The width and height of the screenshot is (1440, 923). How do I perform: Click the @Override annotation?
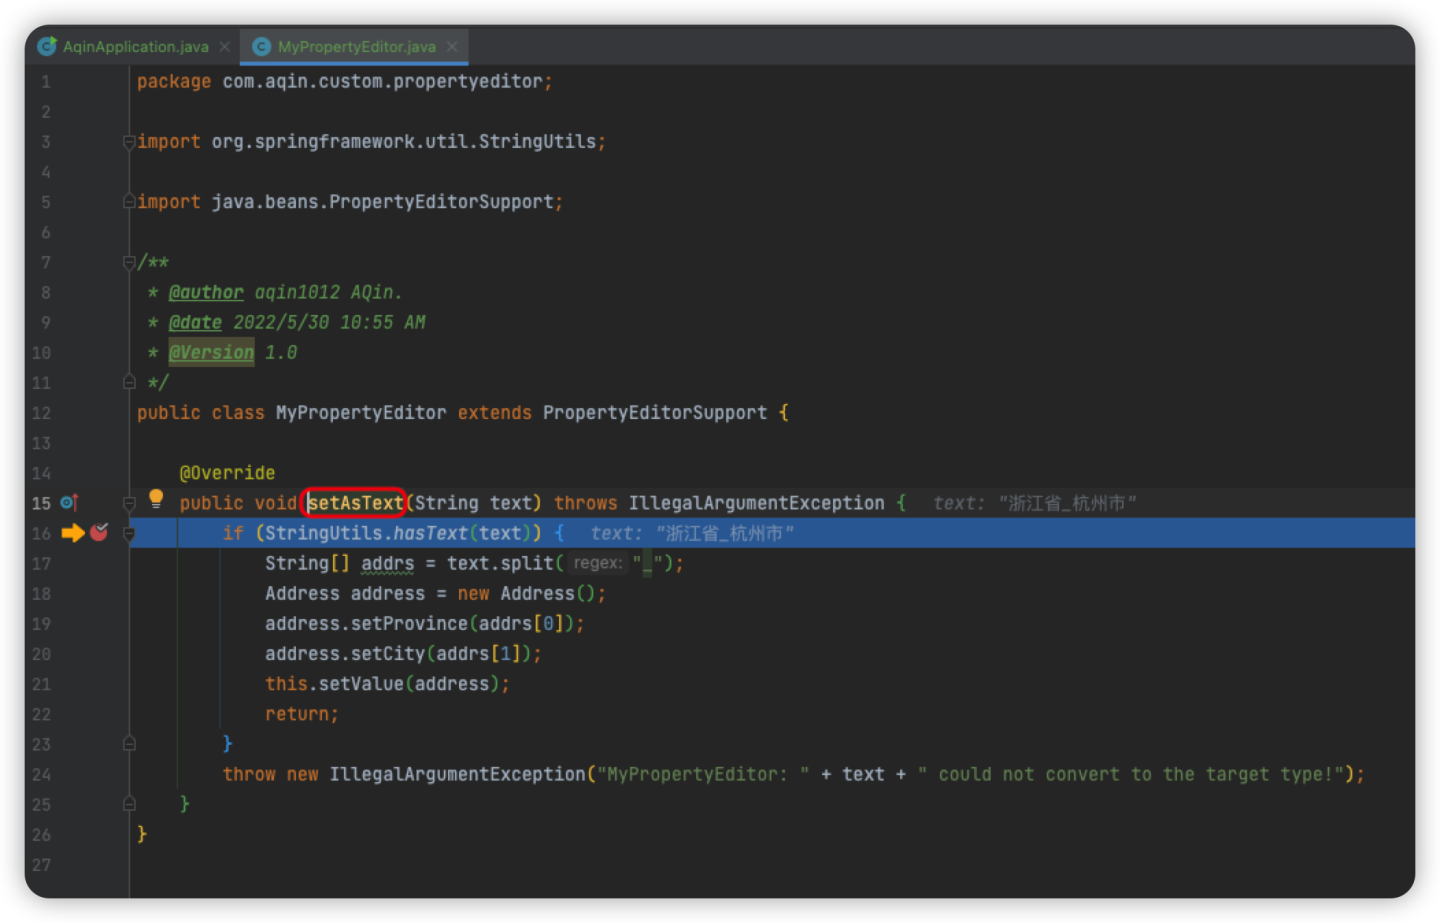click(x=227, y=473)
